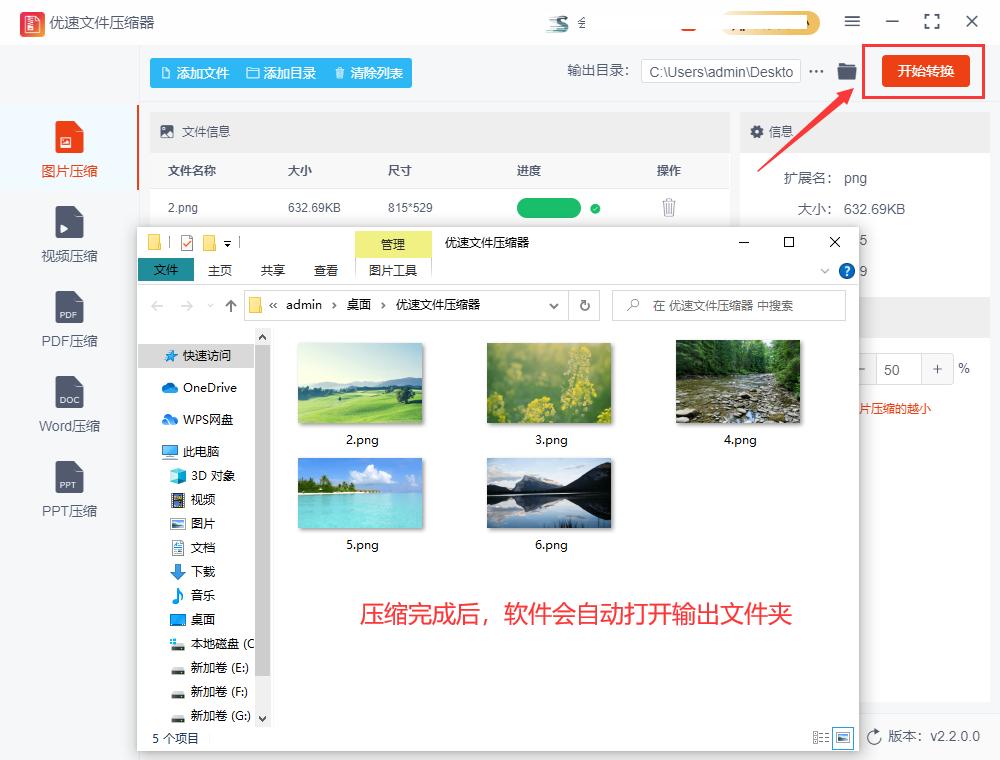The height and width of the screenshot is (760, 1000).
Task: Increase compression percentage with the plus stepper
Action: click(937, 369)
